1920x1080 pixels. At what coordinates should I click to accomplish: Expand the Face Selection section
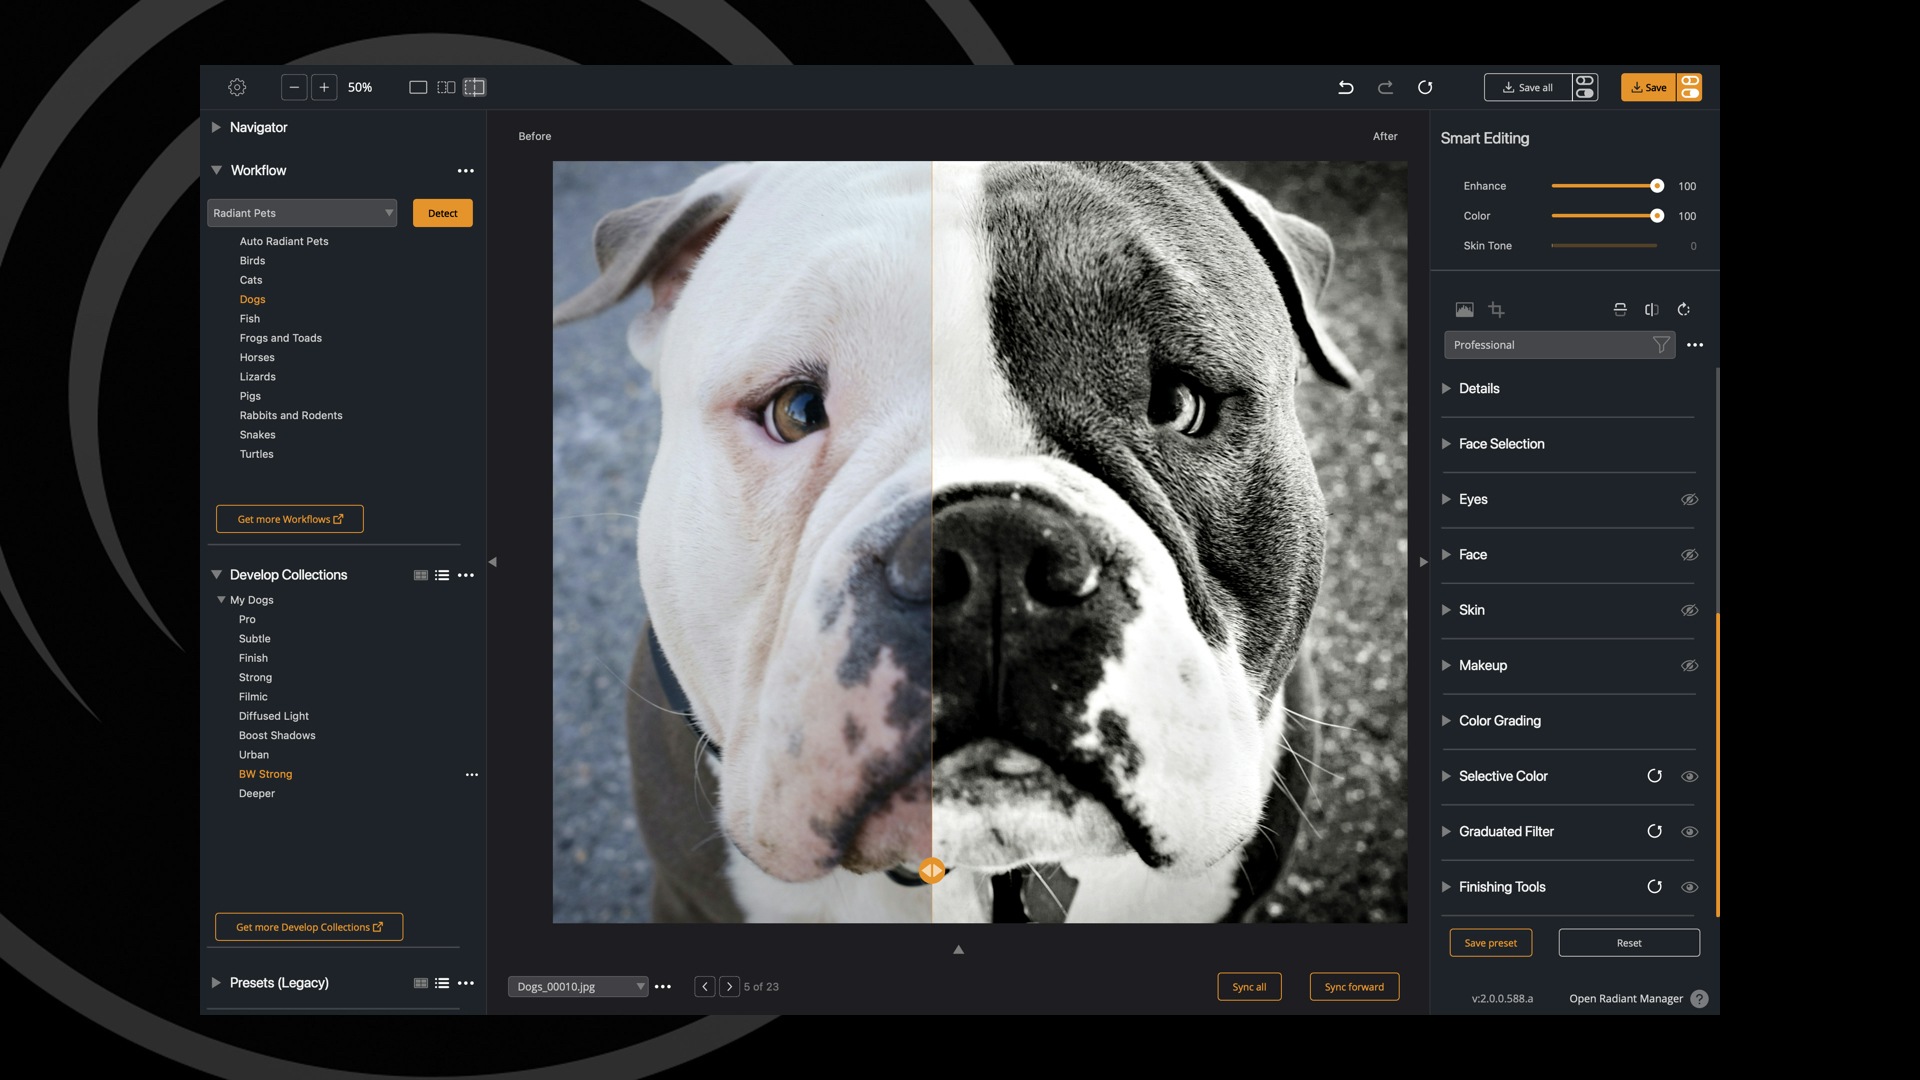click(1446, 444)
